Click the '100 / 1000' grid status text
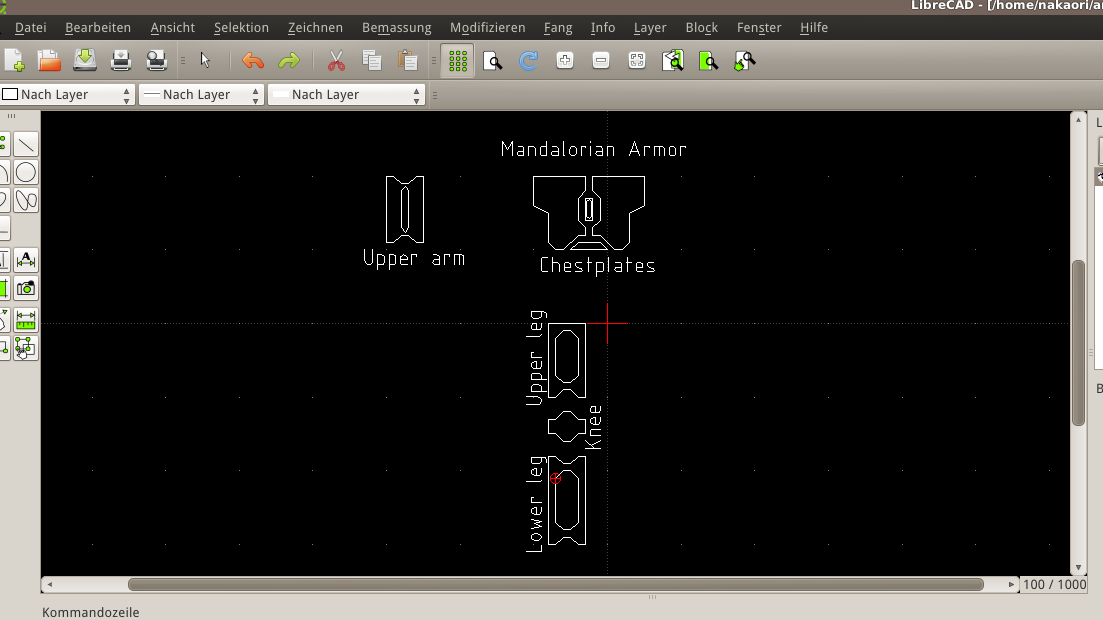This screenshot has width=1103, height=620. [x=1054, y=585]
